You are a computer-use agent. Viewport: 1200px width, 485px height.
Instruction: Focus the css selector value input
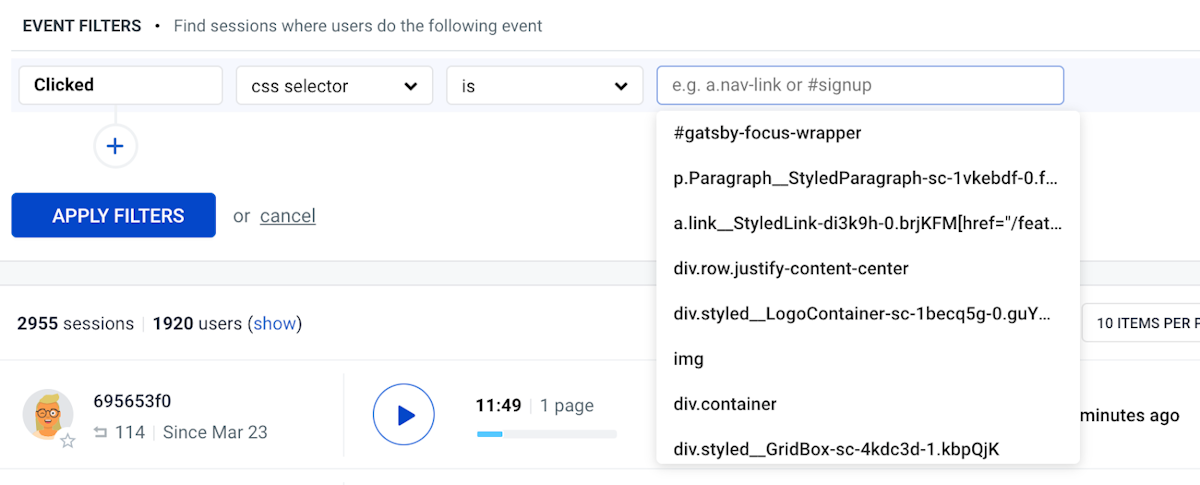tap(860, 85)
